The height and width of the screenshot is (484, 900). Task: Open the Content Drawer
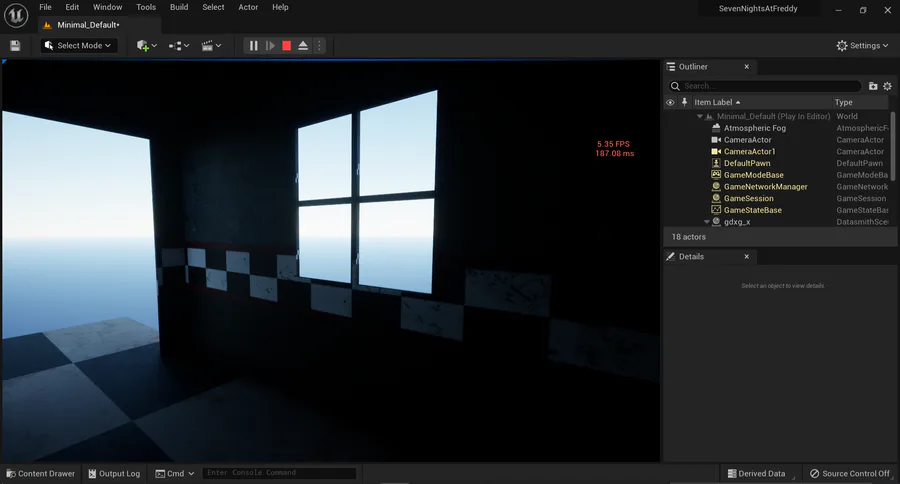40,474
